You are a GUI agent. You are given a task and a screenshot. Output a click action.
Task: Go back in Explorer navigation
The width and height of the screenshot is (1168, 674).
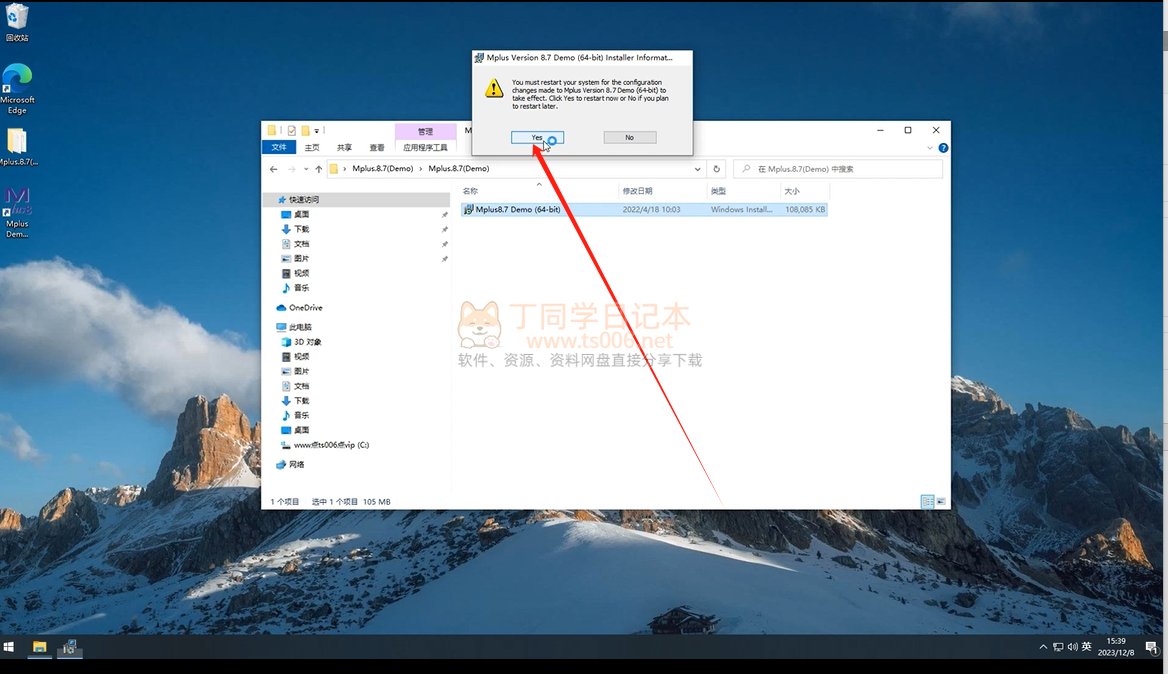[273, 169]
